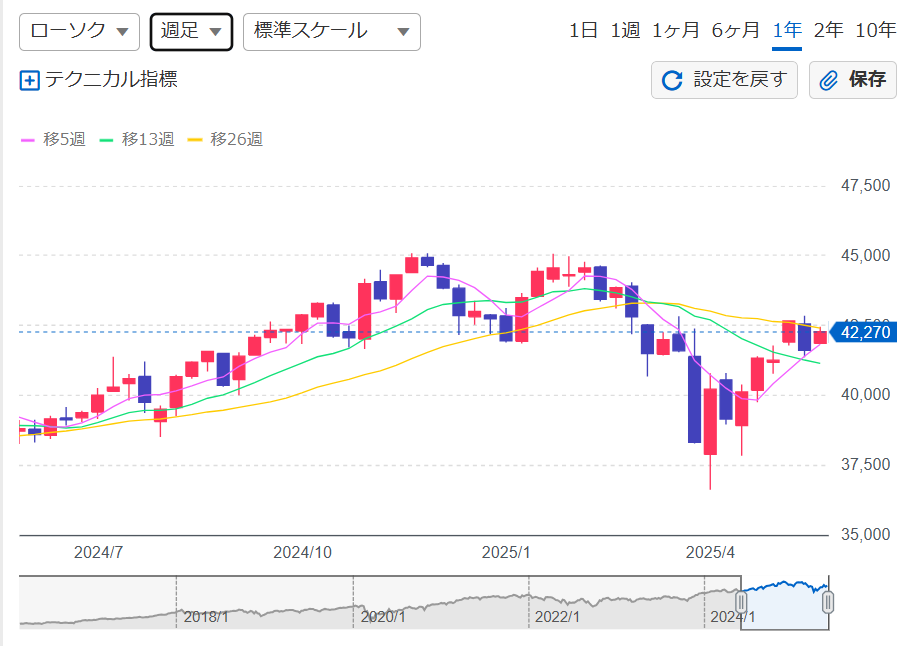
Task: Select the 2年 range tab
Action: point(828,30)
